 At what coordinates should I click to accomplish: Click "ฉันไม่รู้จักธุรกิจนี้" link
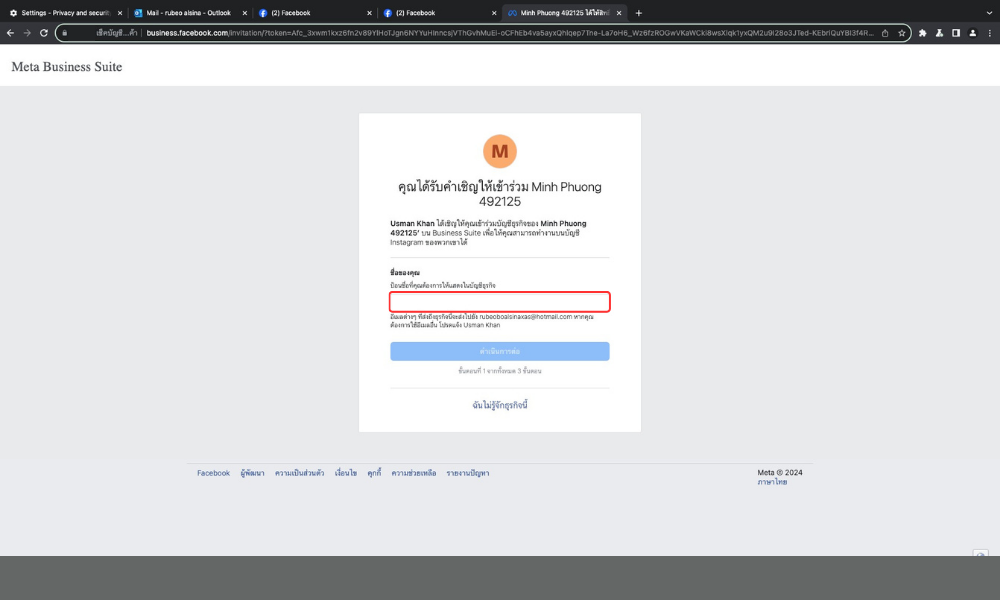point(499,405)
